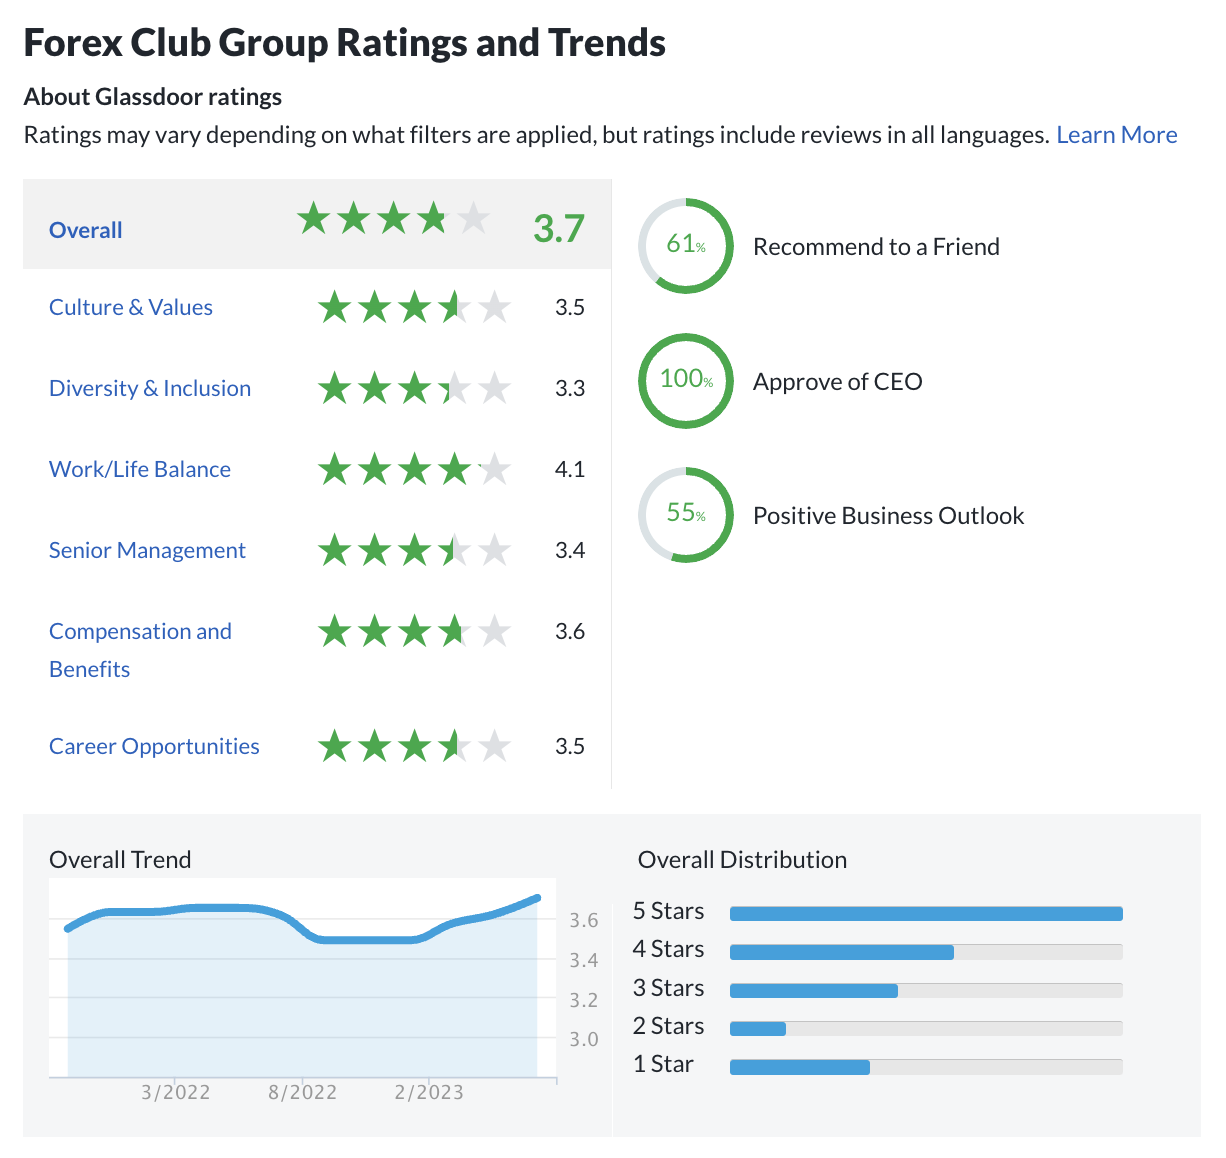Viewport: 1226px width, 1158px height.
Task: Click the Overall star rating icons
Action: pyautogui.click(x=393, y=218)
